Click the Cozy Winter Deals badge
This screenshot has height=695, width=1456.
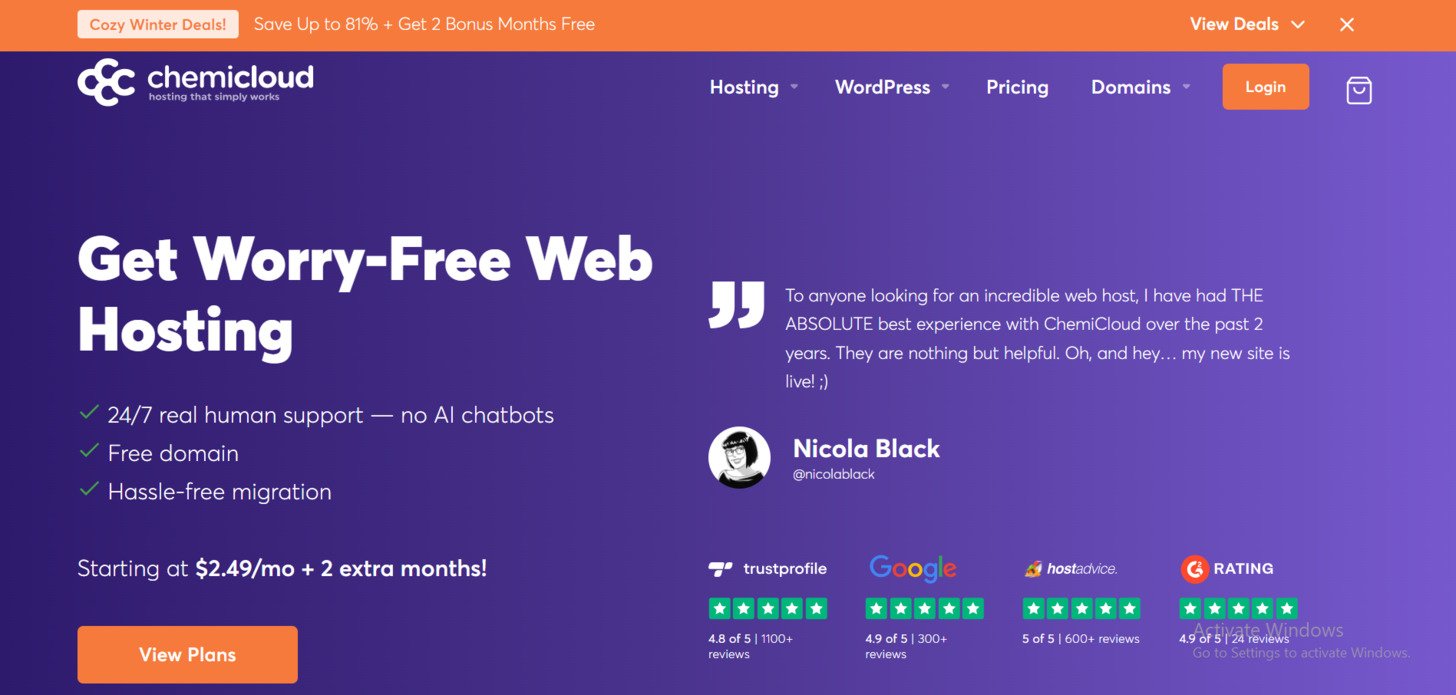(x=158, y=24)
